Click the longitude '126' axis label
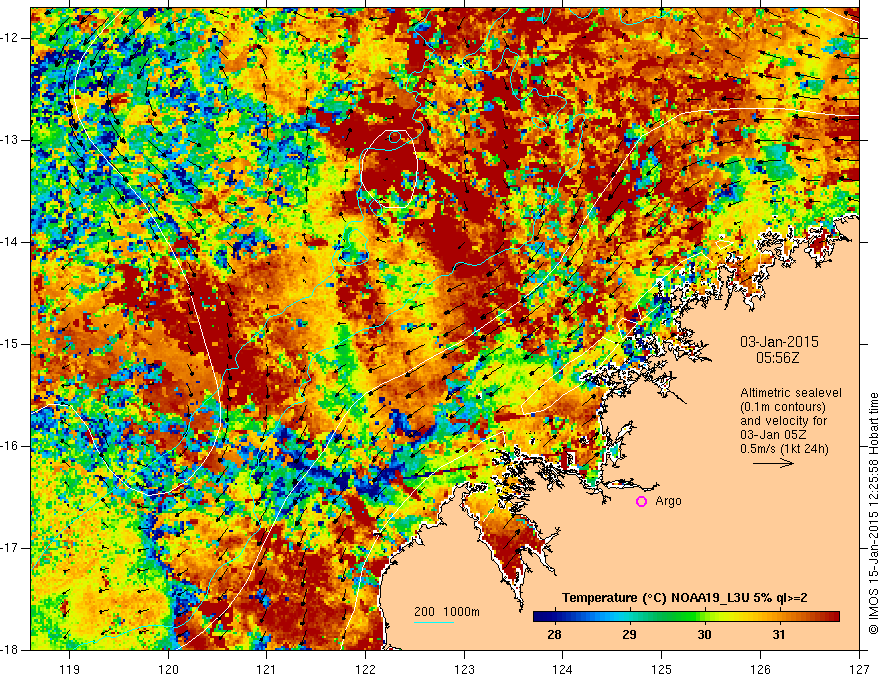Screen dimensions: 880x680 click(760, 669)
